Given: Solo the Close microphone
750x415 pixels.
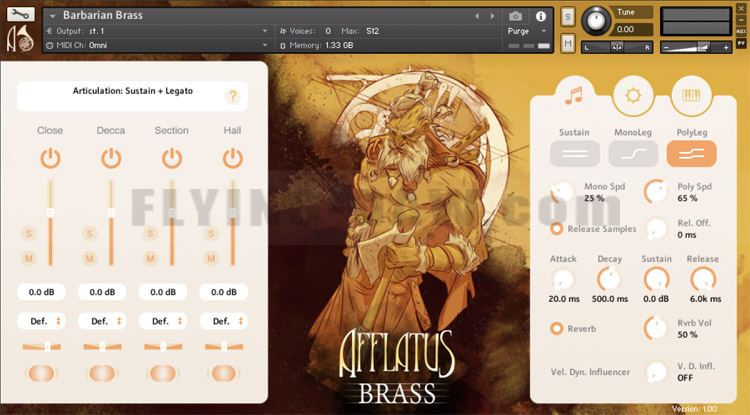Looking at the screenshot, I should pyautogui.click(x=29, y=233).
